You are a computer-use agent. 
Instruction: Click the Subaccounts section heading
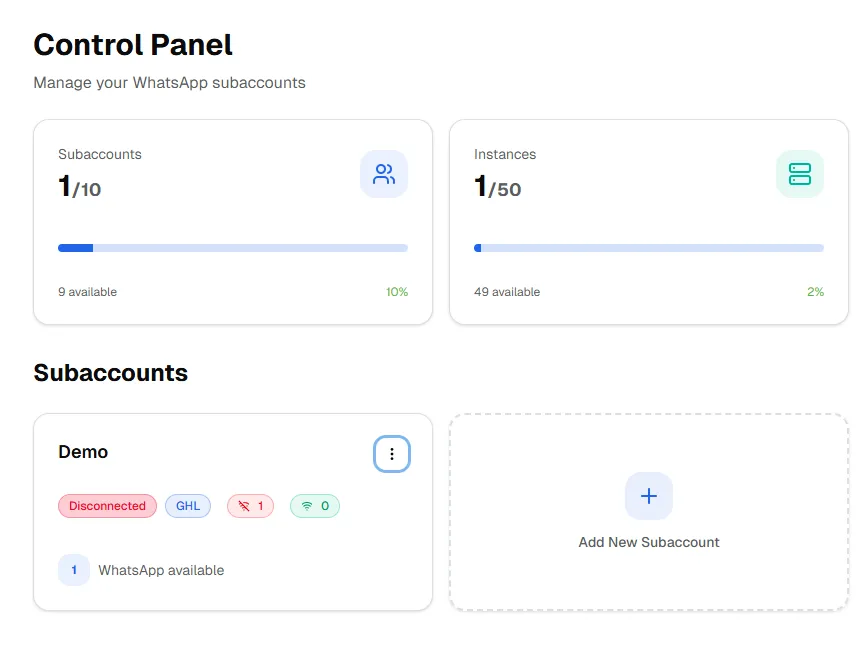(x=111, y=373)
